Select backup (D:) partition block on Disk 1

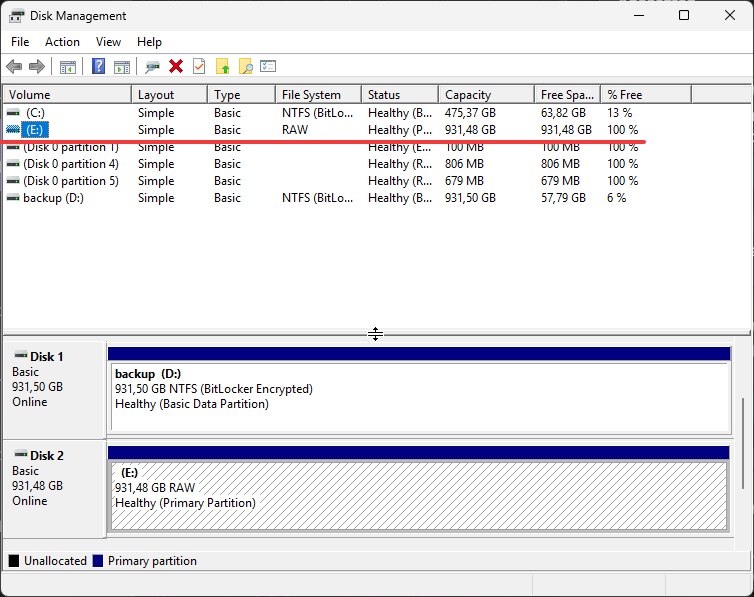pos(419,397)
